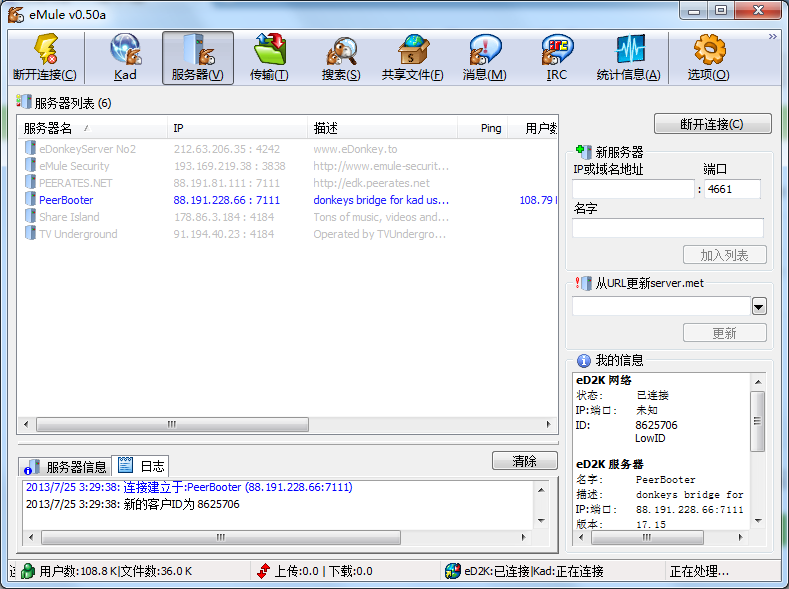Image resolution: width=789 pixels, height=589 pixels.
Task: Open the server.met URL dropdown arrow
Action: 759,306
